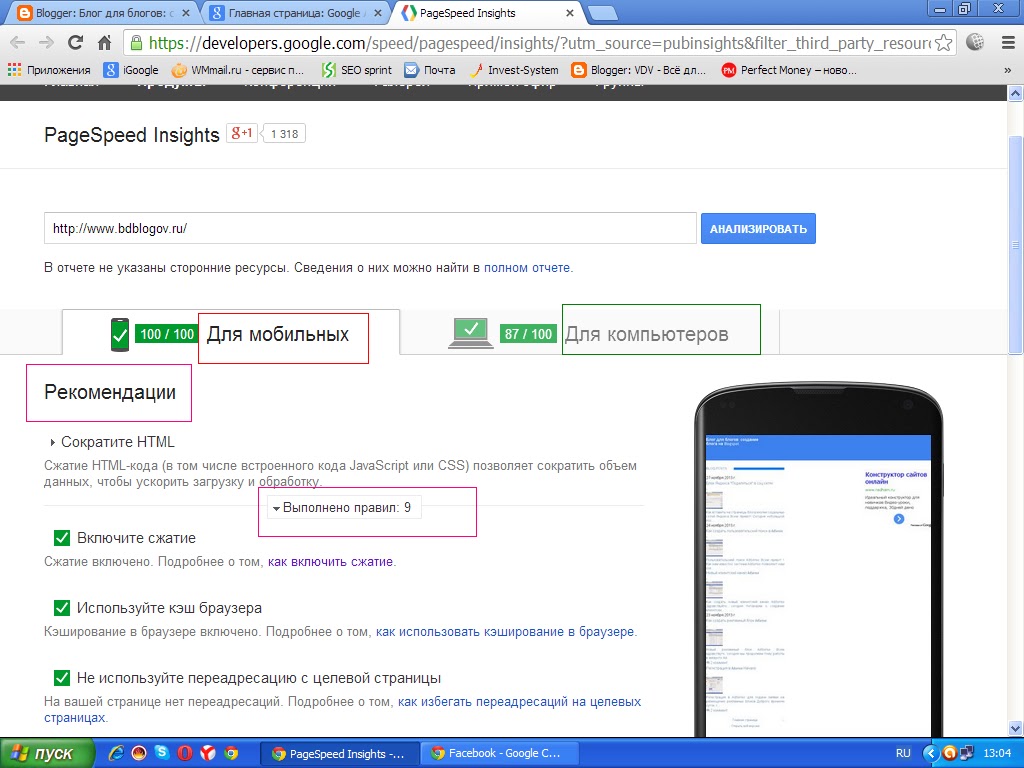The image size is (1024, 768).
Task: Launch Opera from quick launch
Action: (x=185, y=753)
